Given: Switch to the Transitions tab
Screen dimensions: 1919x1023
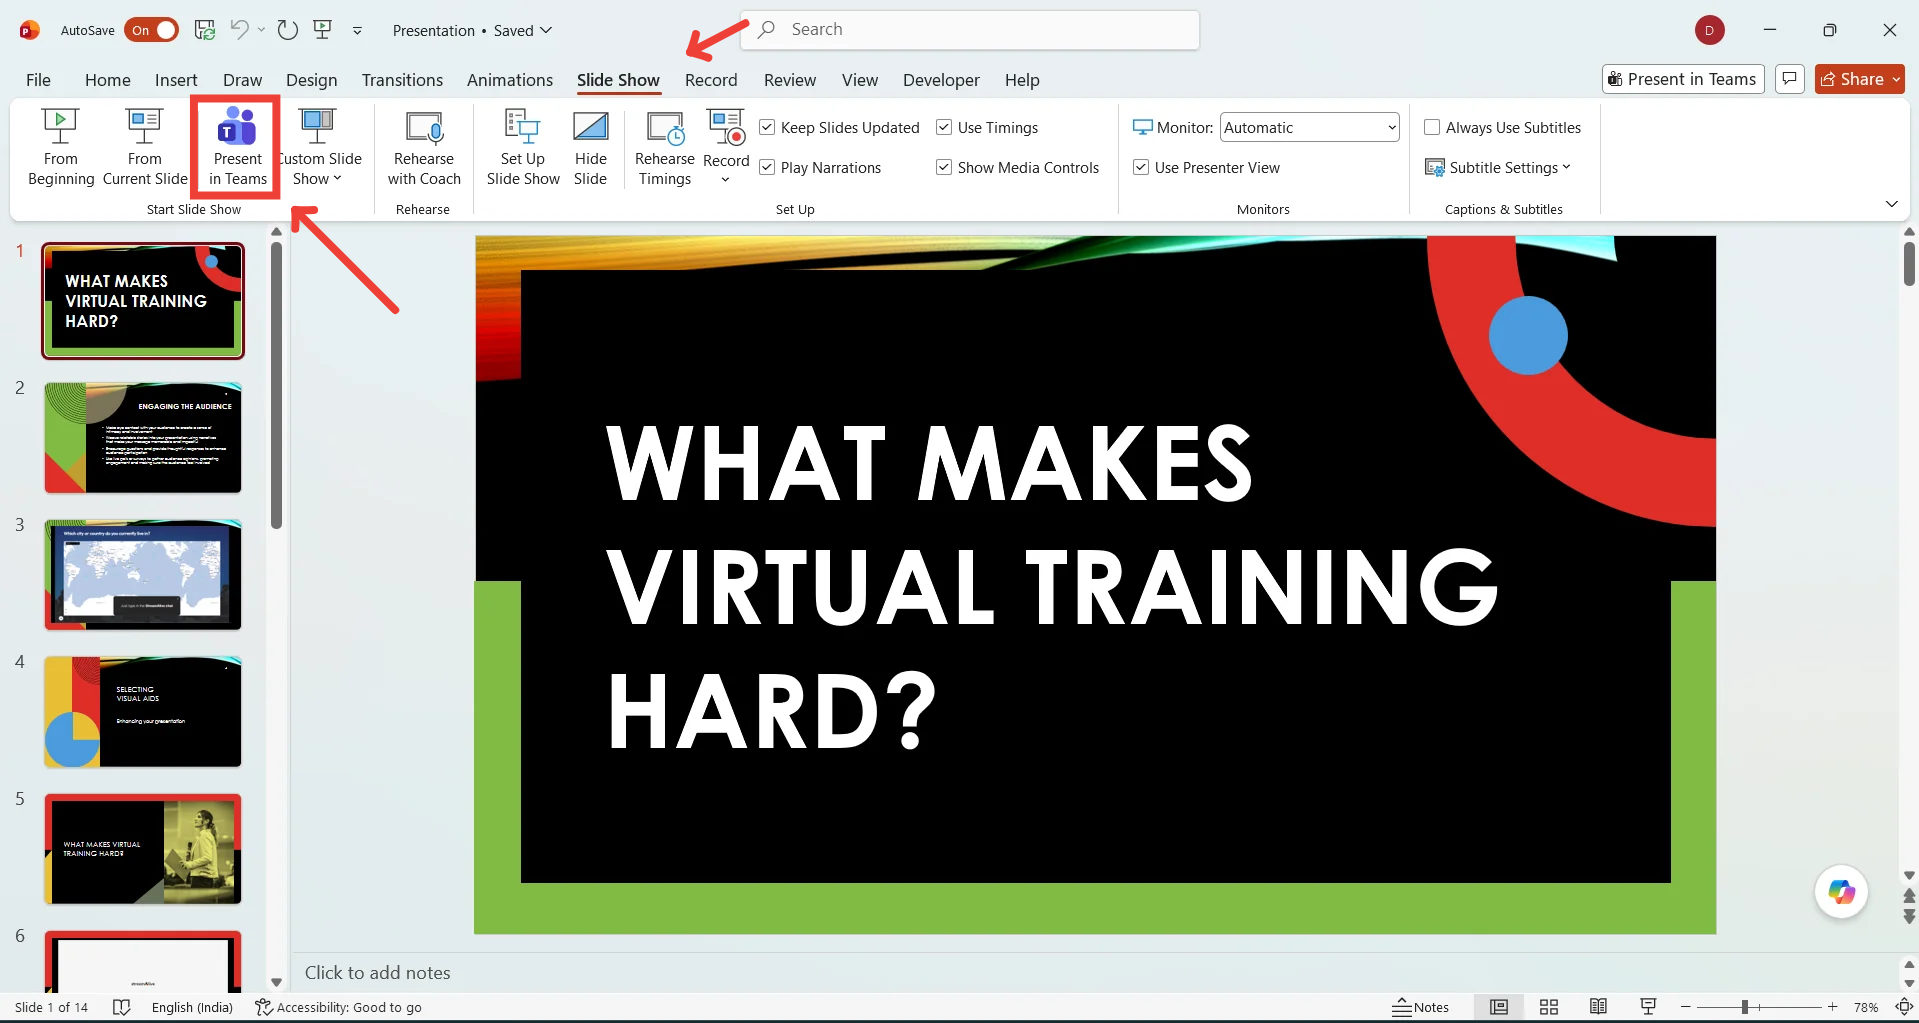Looking at the screenshot, I should point(402,80).
